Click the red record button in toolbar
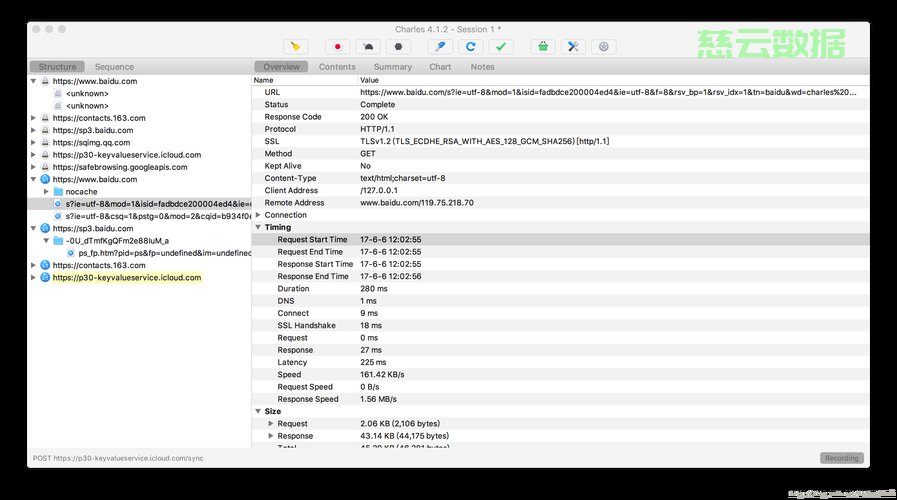 click(x=338, y=46)
